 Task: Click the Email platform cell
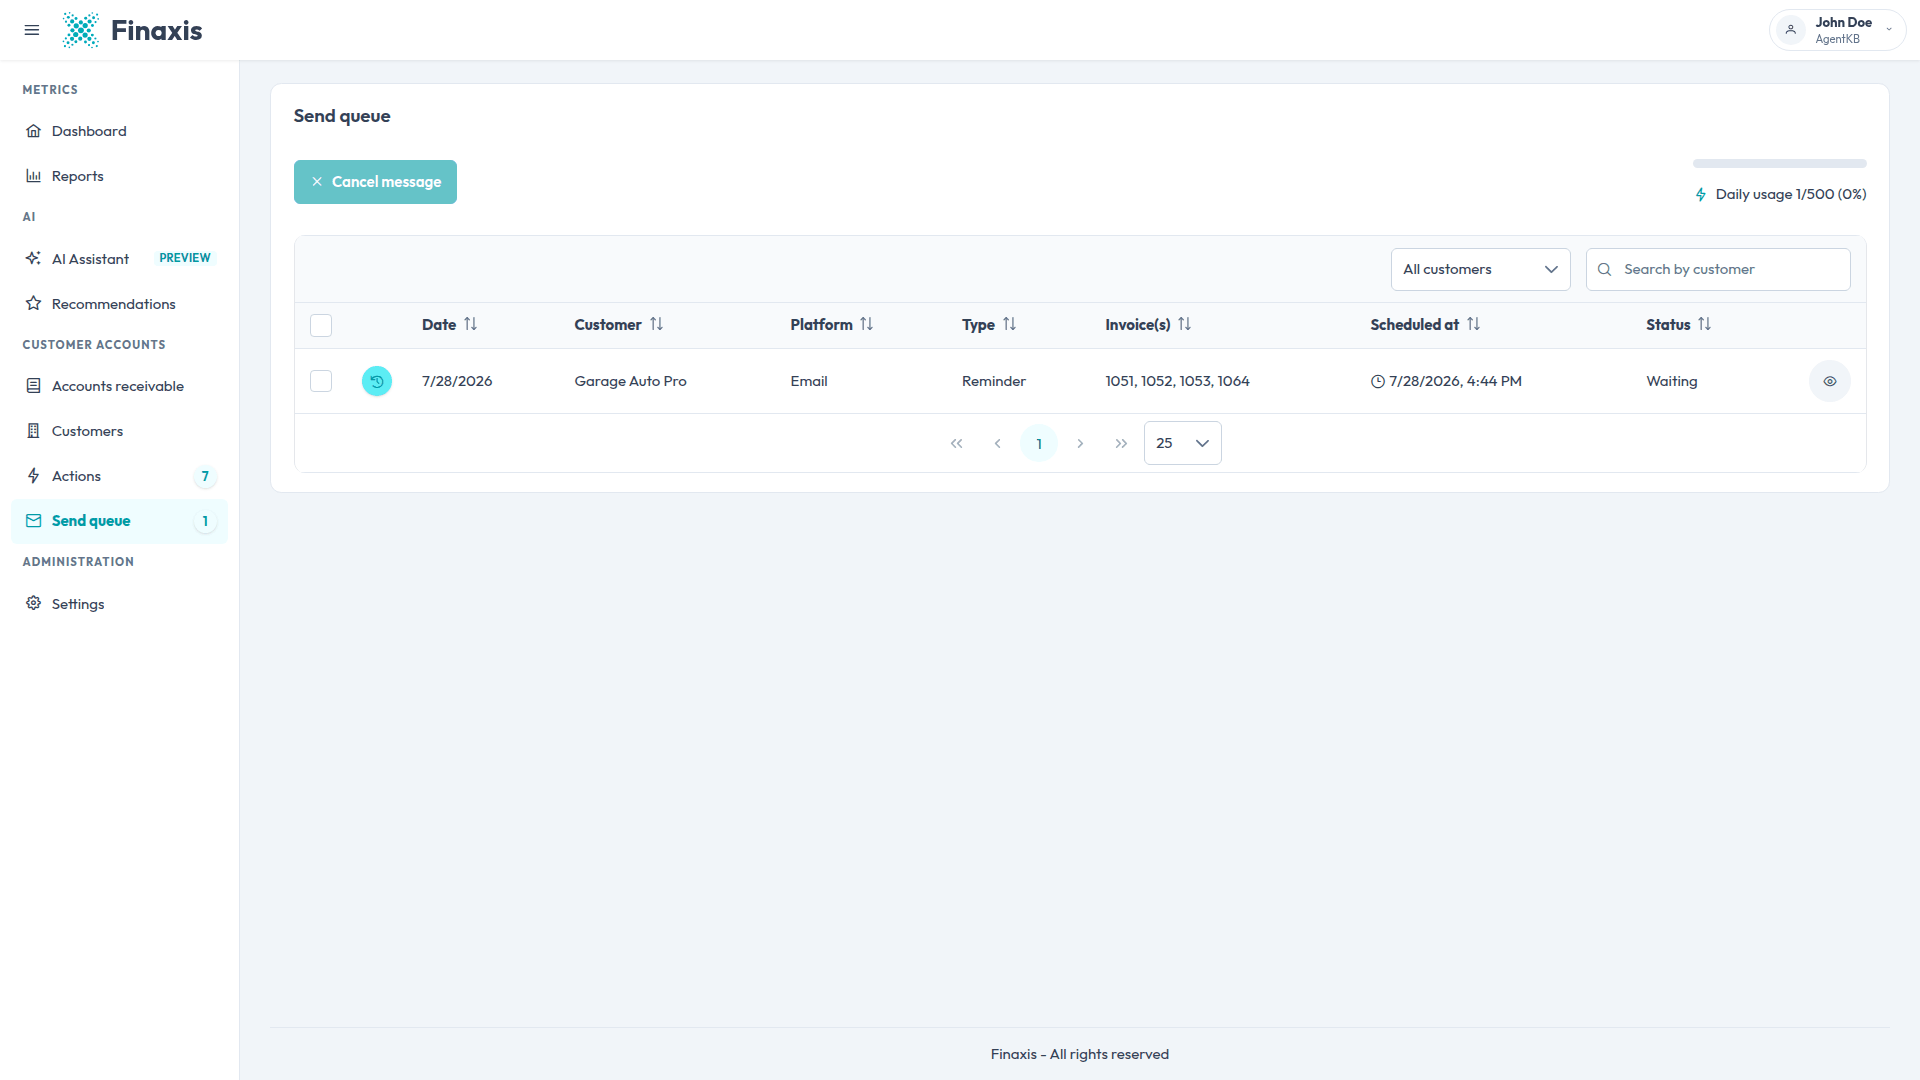[809, 381]
